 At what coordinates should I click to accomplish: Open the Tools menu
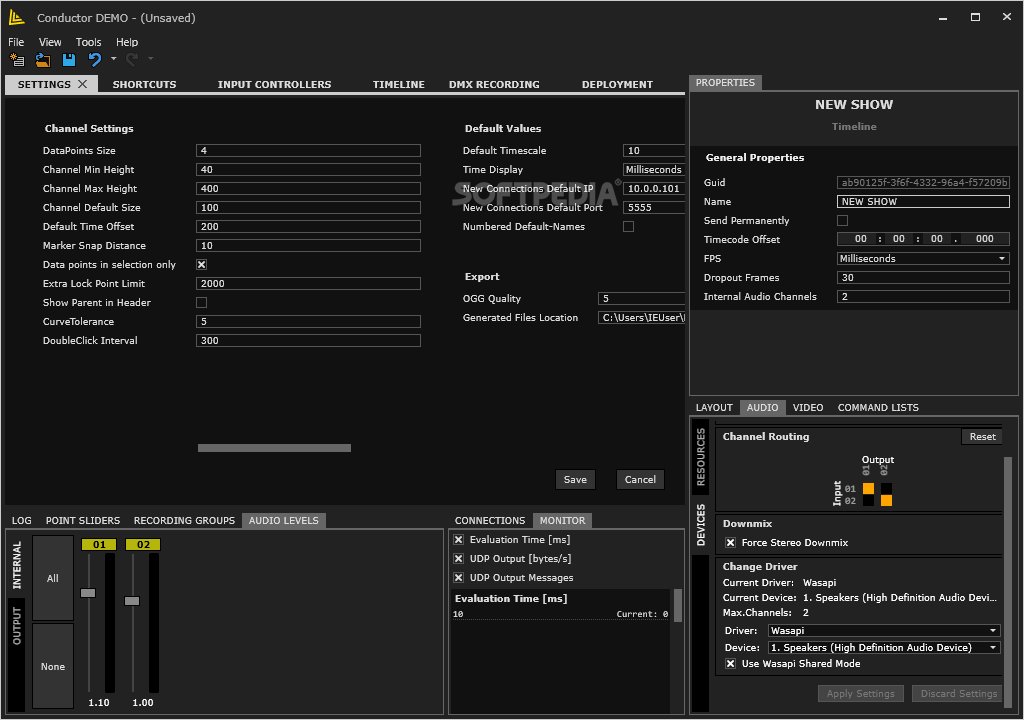pos(88,42)
